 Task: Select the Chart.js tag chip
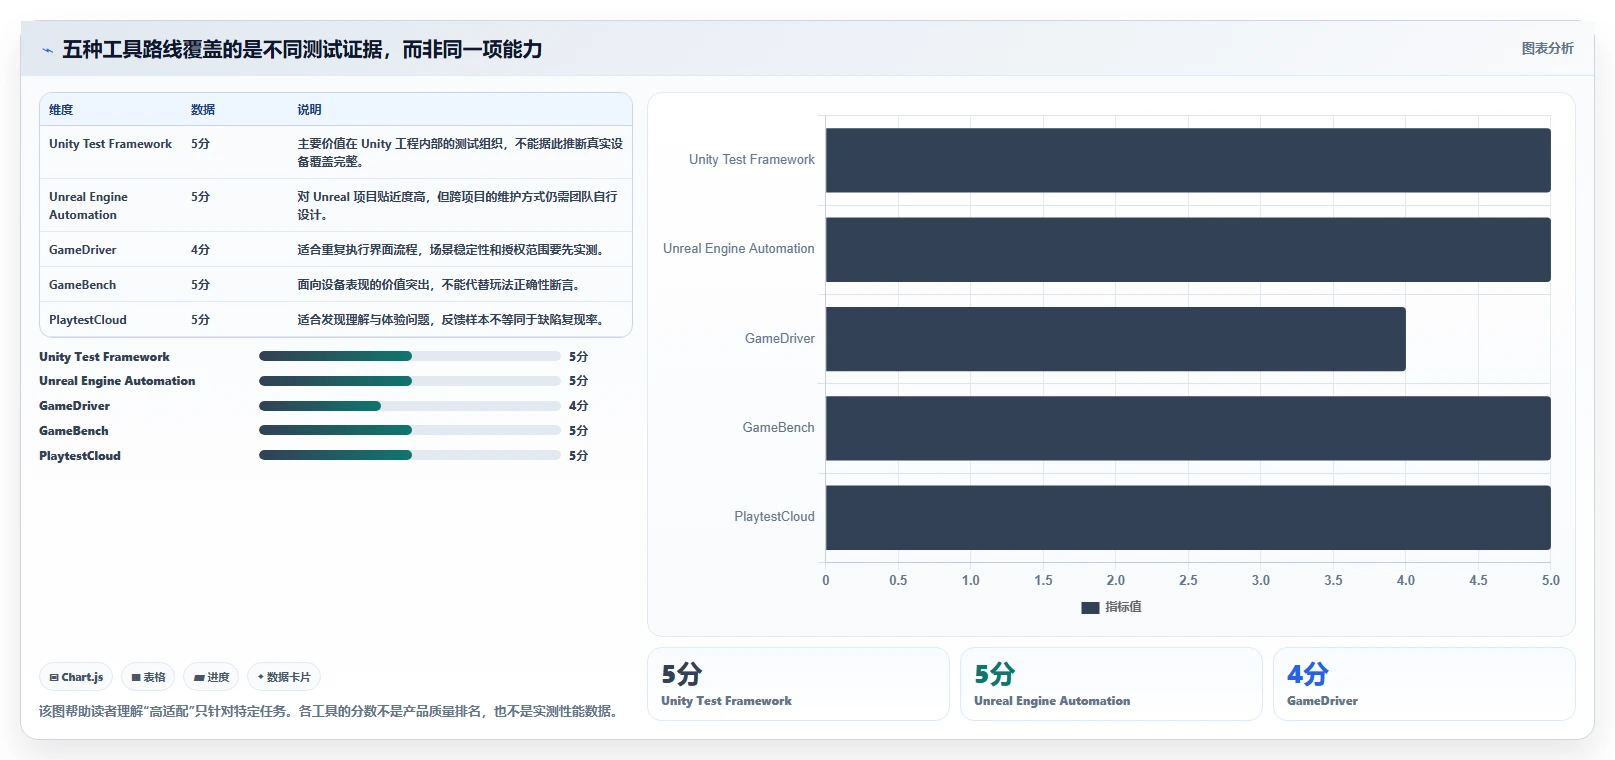(x=76, y=677)
